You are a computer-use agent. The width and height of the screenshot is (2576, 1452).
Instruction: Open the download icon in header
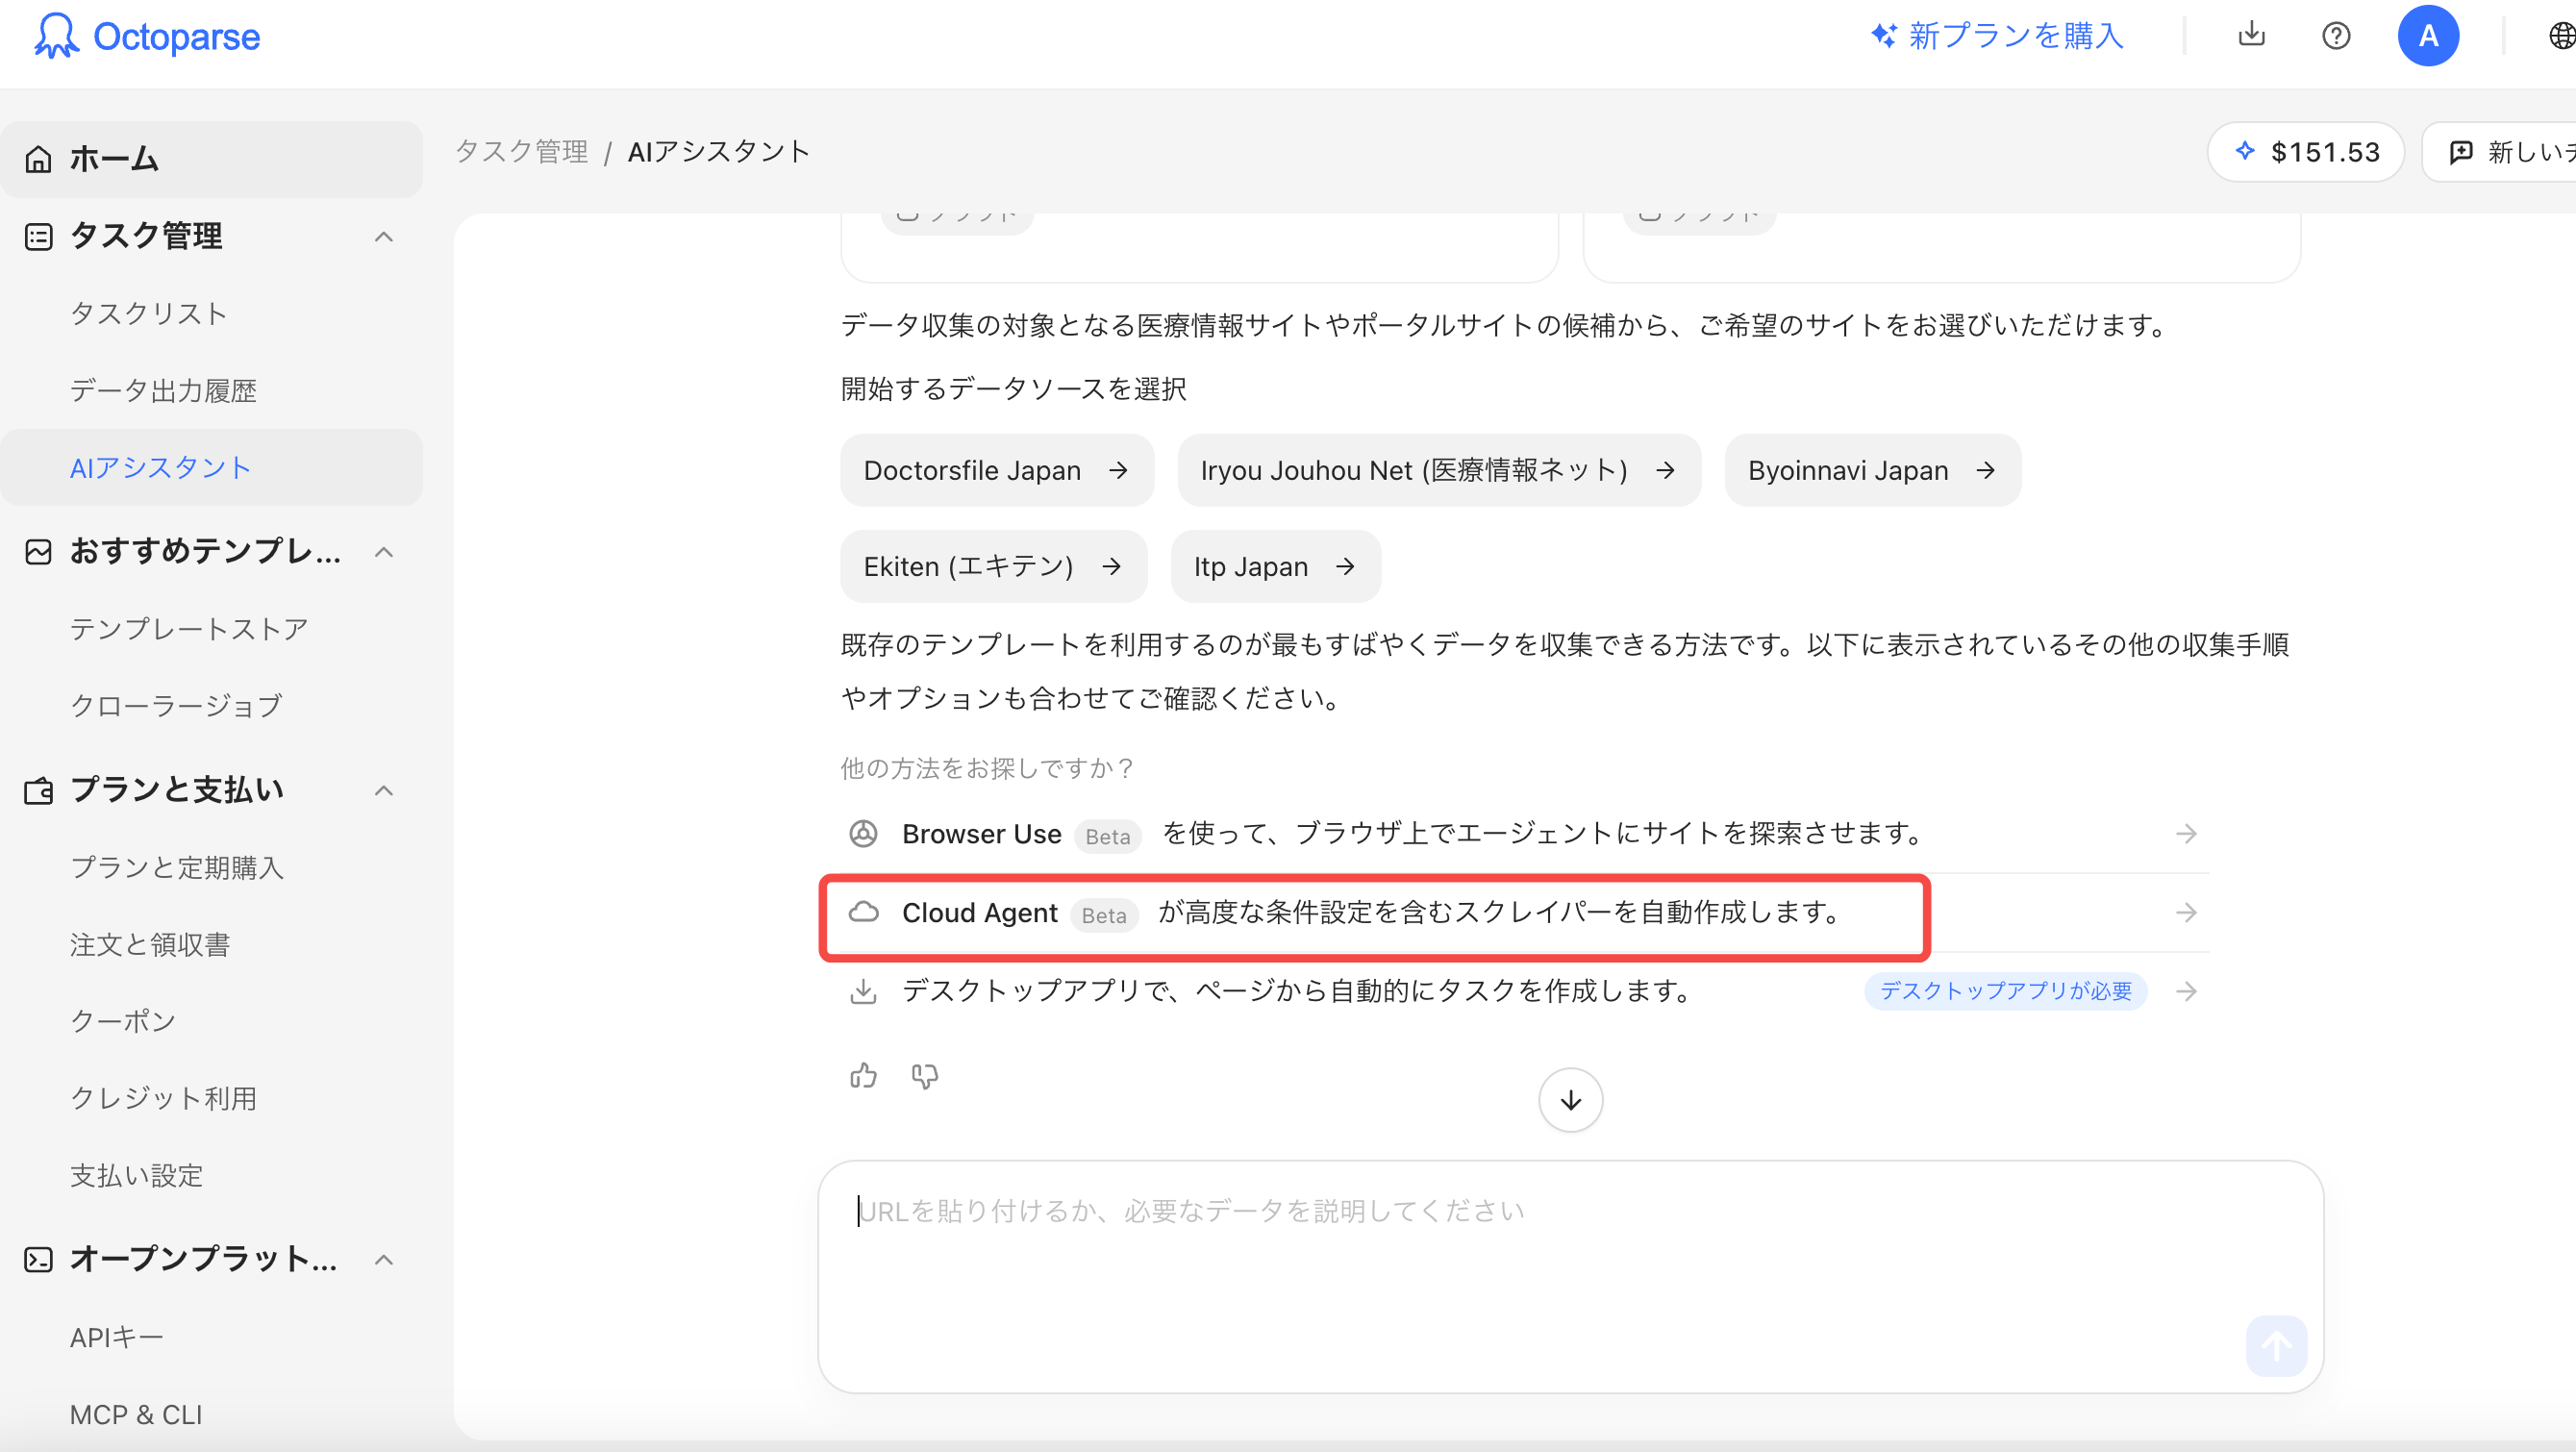2251,35
